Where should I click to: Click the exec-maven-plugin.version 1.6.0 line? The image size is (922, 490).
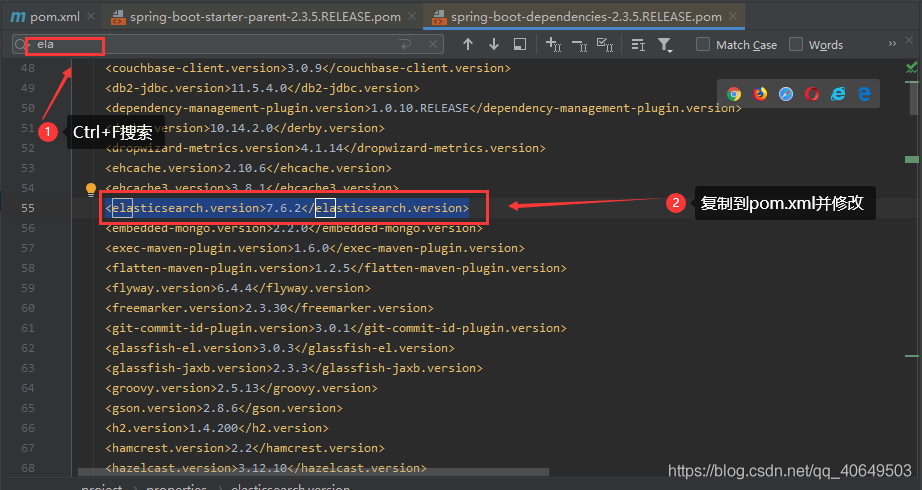click(x=315, y=248)
